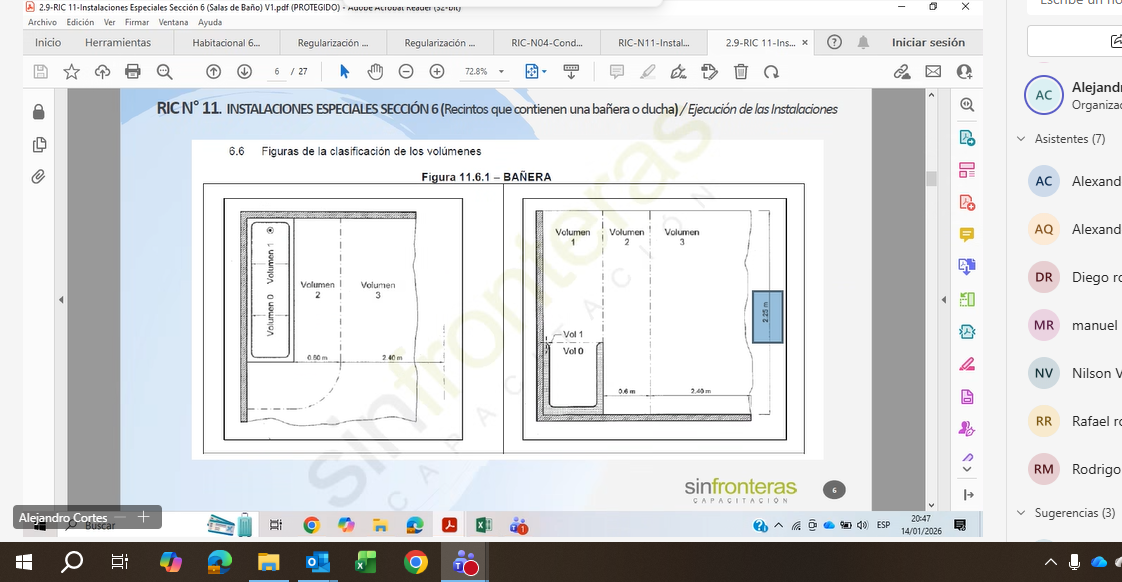Open the Ventana menu

(172, 22)
